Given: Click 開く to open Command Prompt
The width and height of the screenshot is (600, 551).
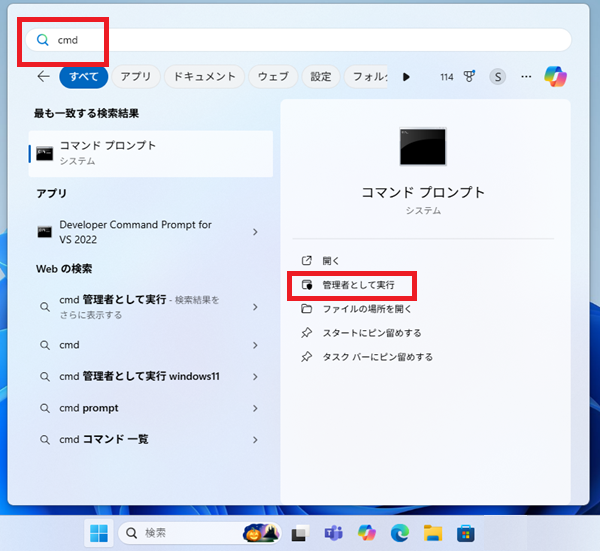Looking at the screenshot, I should (331, 261).
